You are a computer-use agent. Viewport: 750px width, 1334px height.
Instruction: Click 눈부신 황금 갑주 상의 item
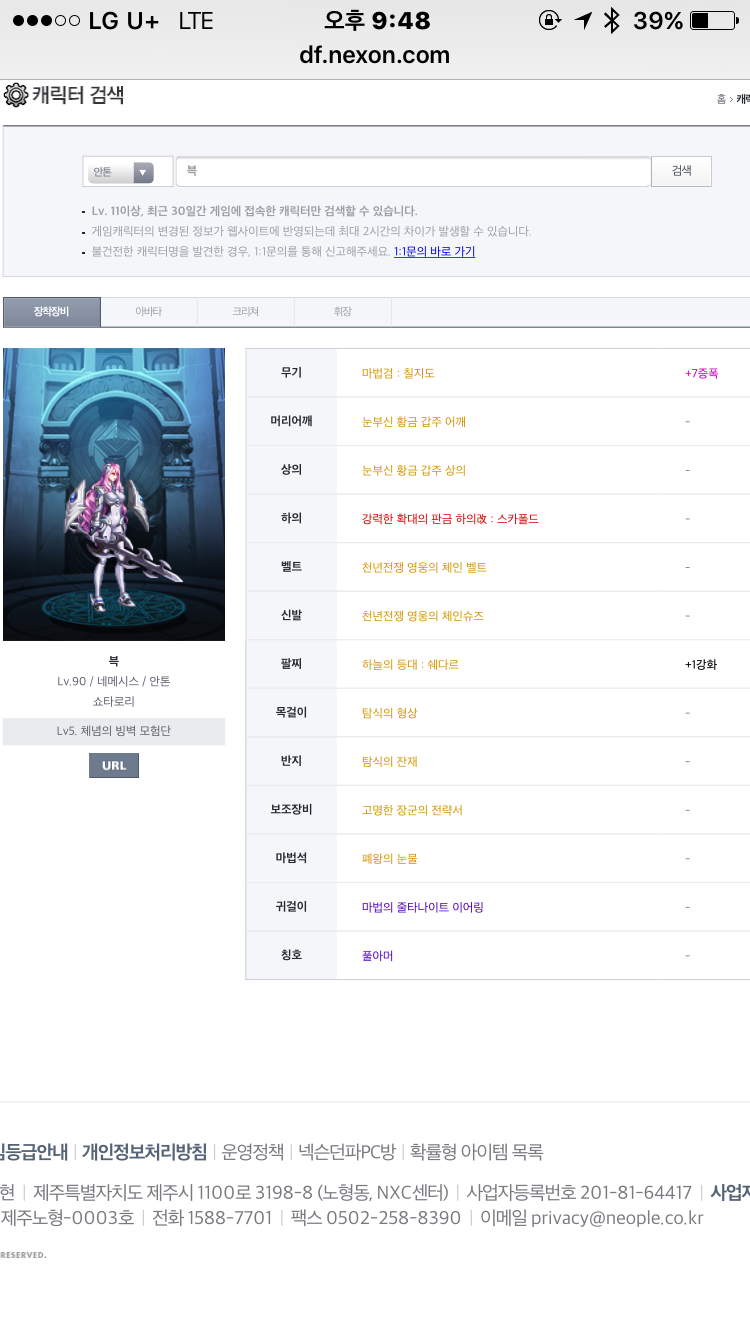coord(414,470)
